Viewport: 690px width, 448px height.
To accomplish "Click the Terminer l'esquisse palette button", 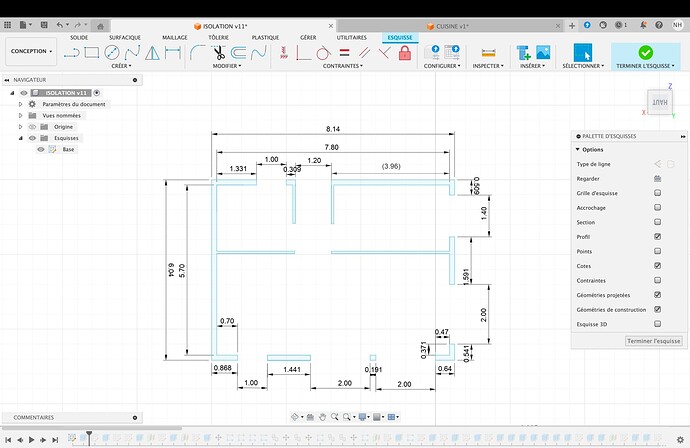I will click(653, 341).
